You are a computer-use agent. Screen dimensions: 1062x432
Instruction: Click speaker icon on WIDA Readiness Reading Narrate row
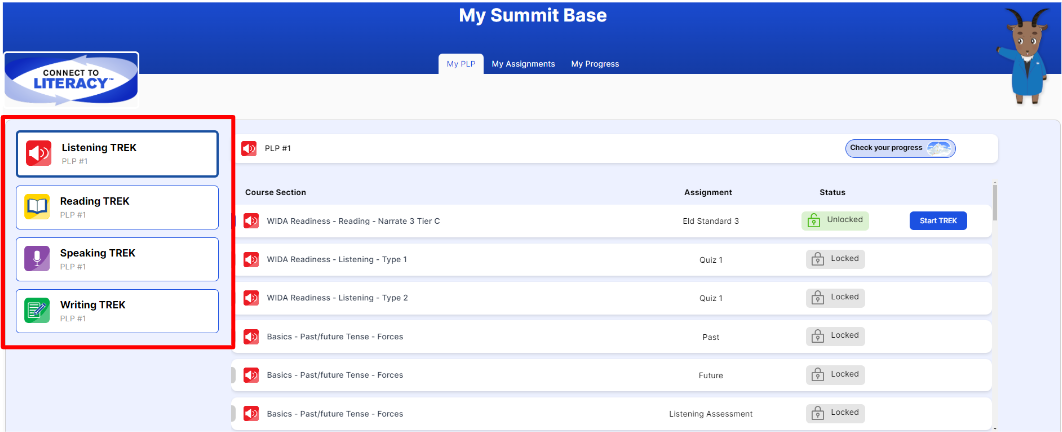251,221
